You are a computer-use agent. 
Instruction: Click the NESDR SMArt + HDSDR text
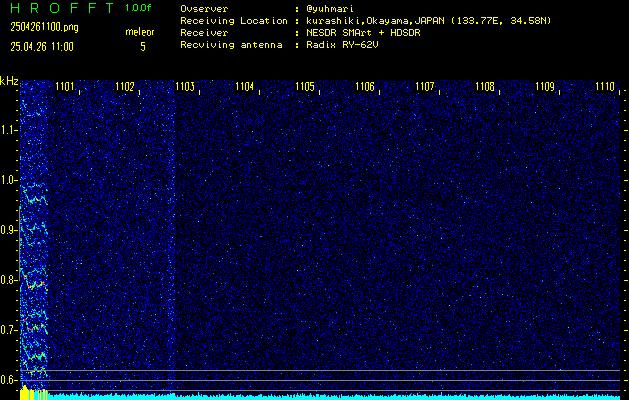363,33
